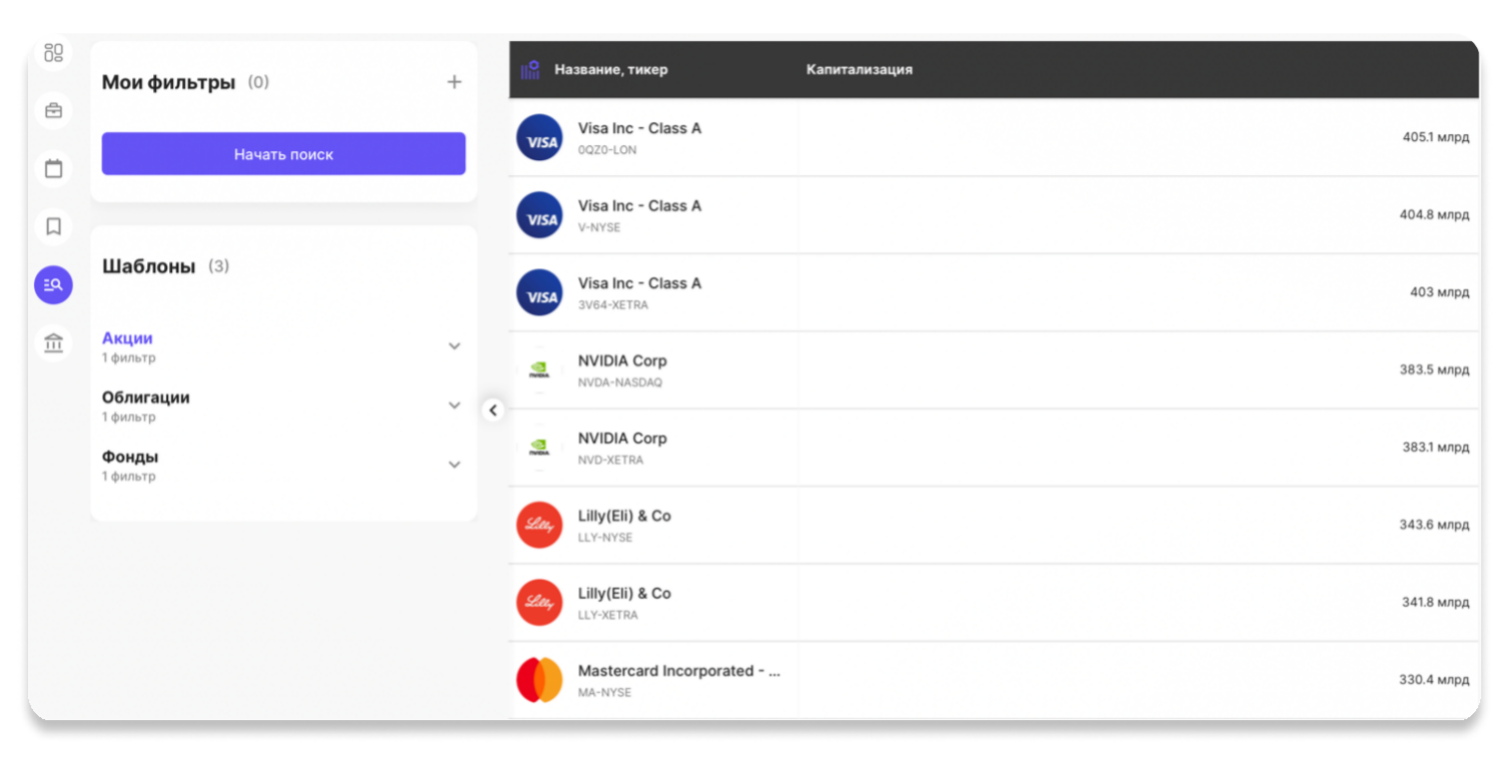
Task: Click the Шаблоны heading
Action: pyautogui.click(x=149, y=266)
